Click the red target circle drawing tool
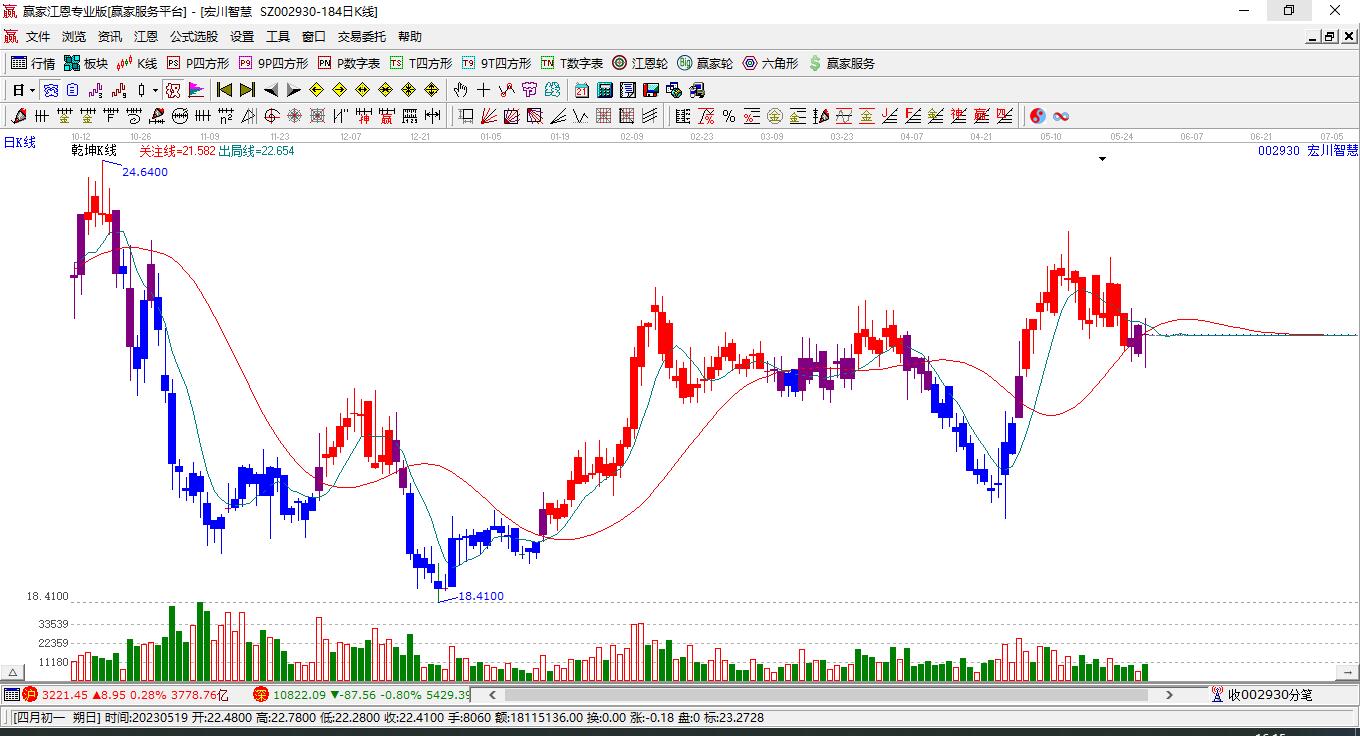 [x=272, y=117]
